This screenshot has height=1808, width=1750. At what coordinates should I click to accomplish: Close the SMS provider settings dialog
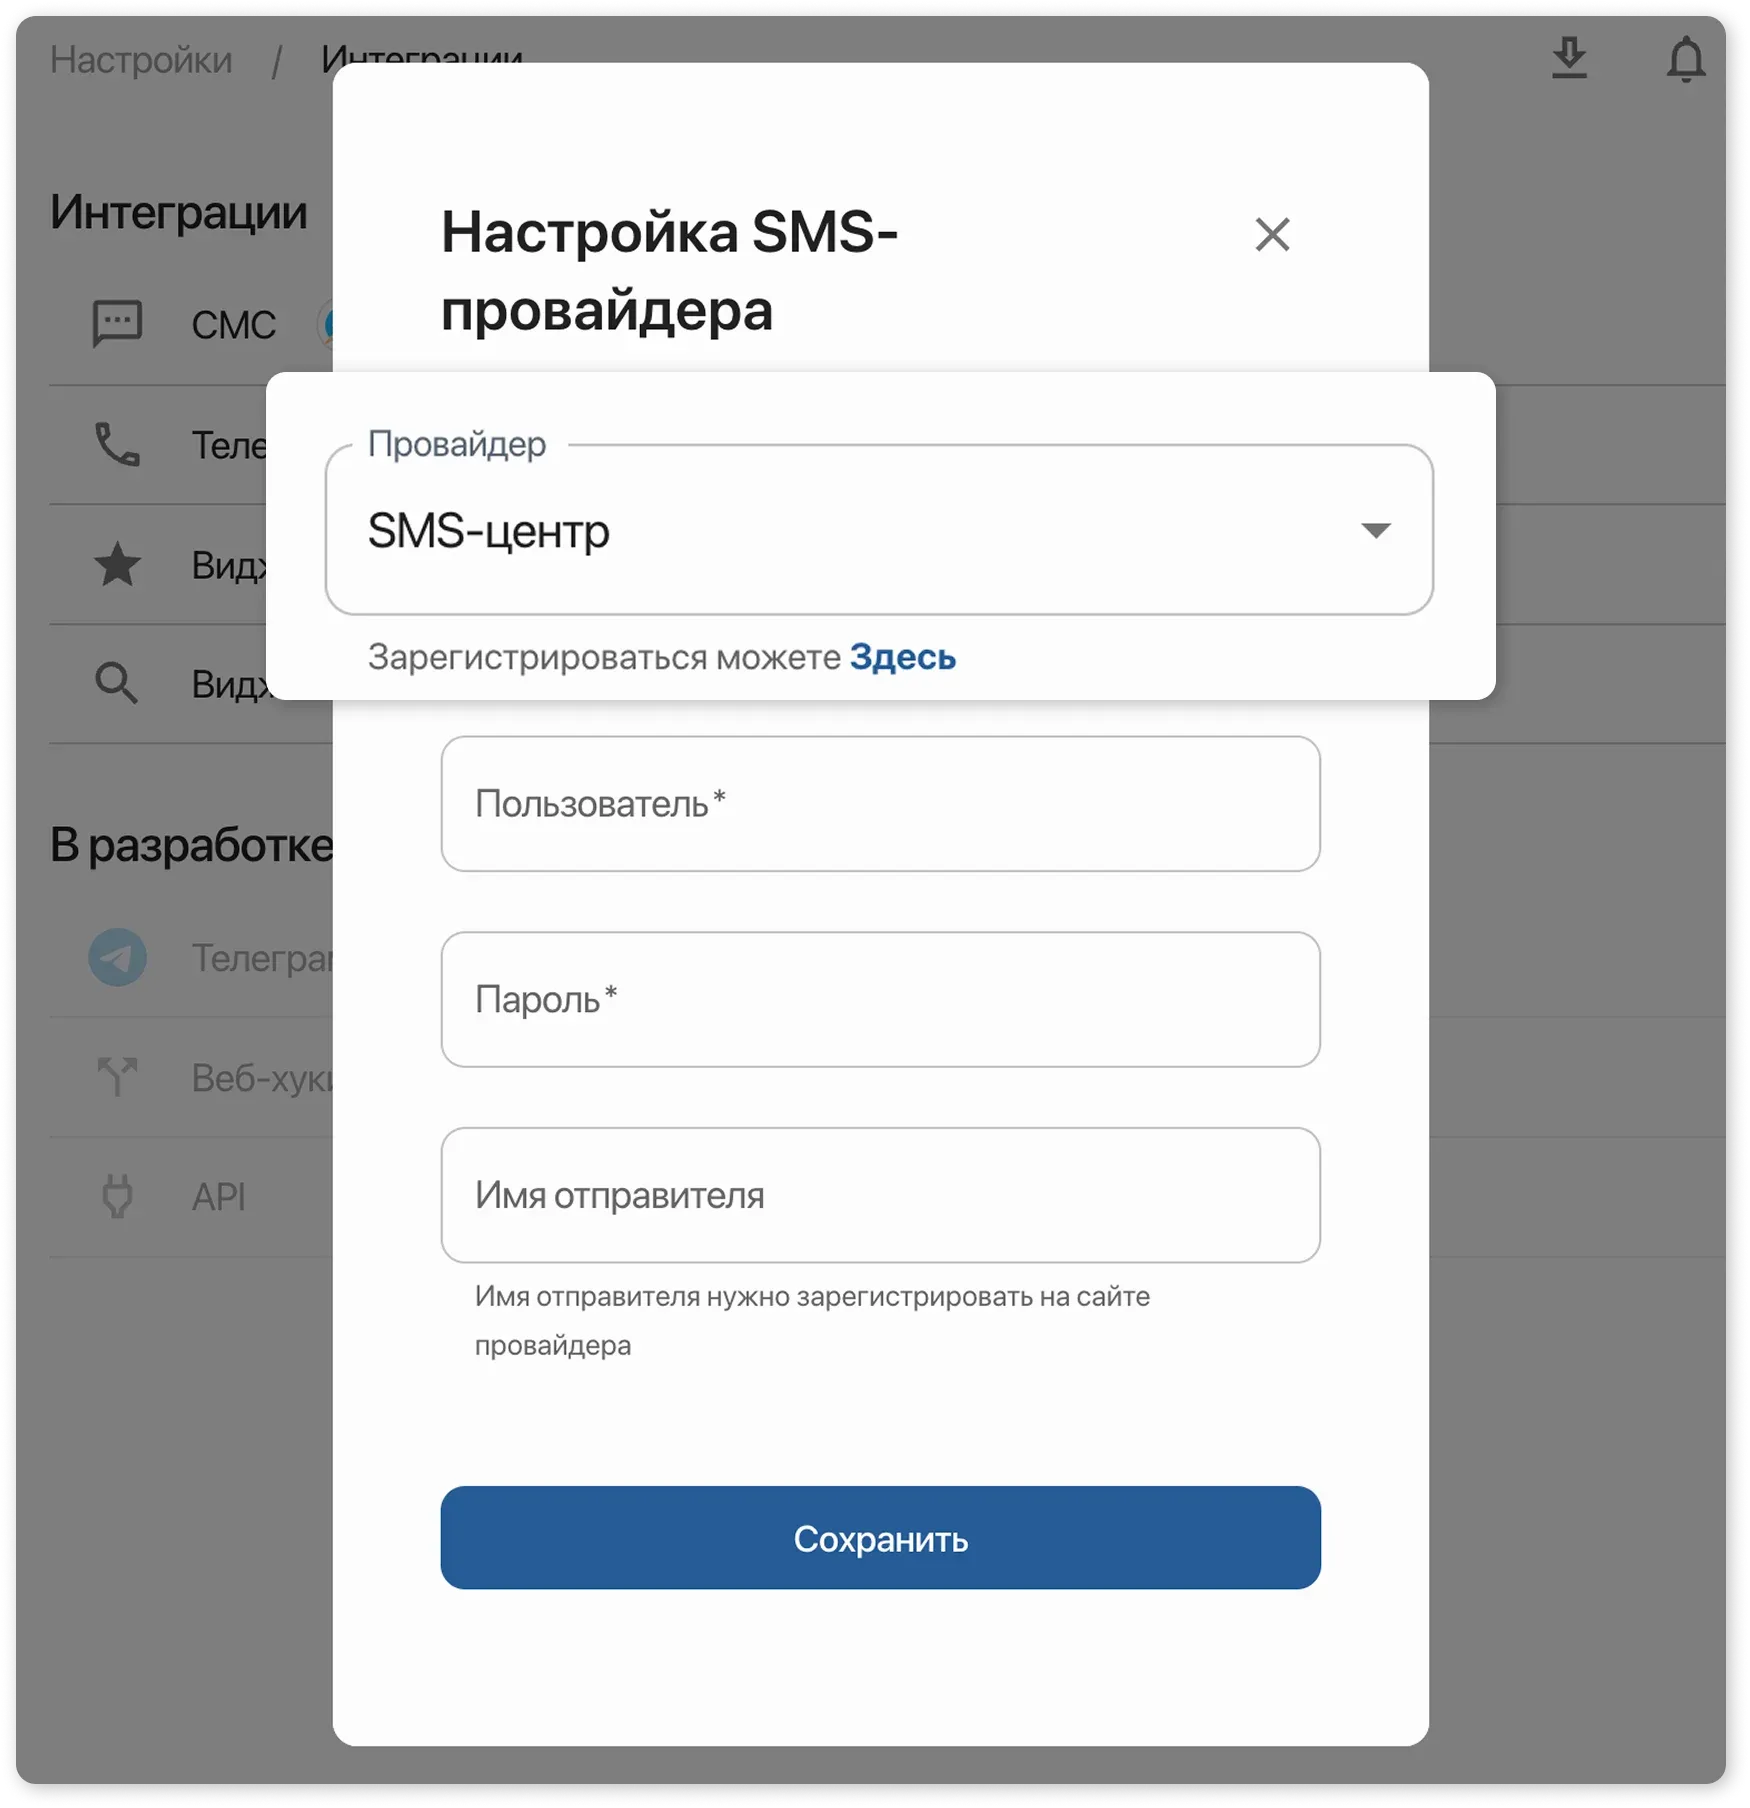(1273, 234)
